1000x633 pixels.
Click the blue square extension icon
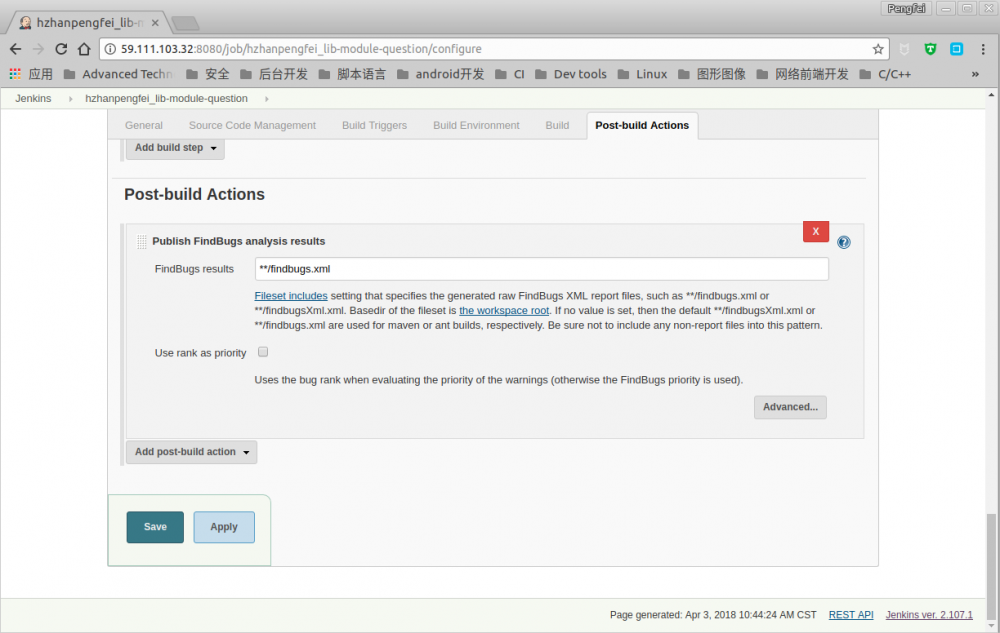tap(956, 48)
